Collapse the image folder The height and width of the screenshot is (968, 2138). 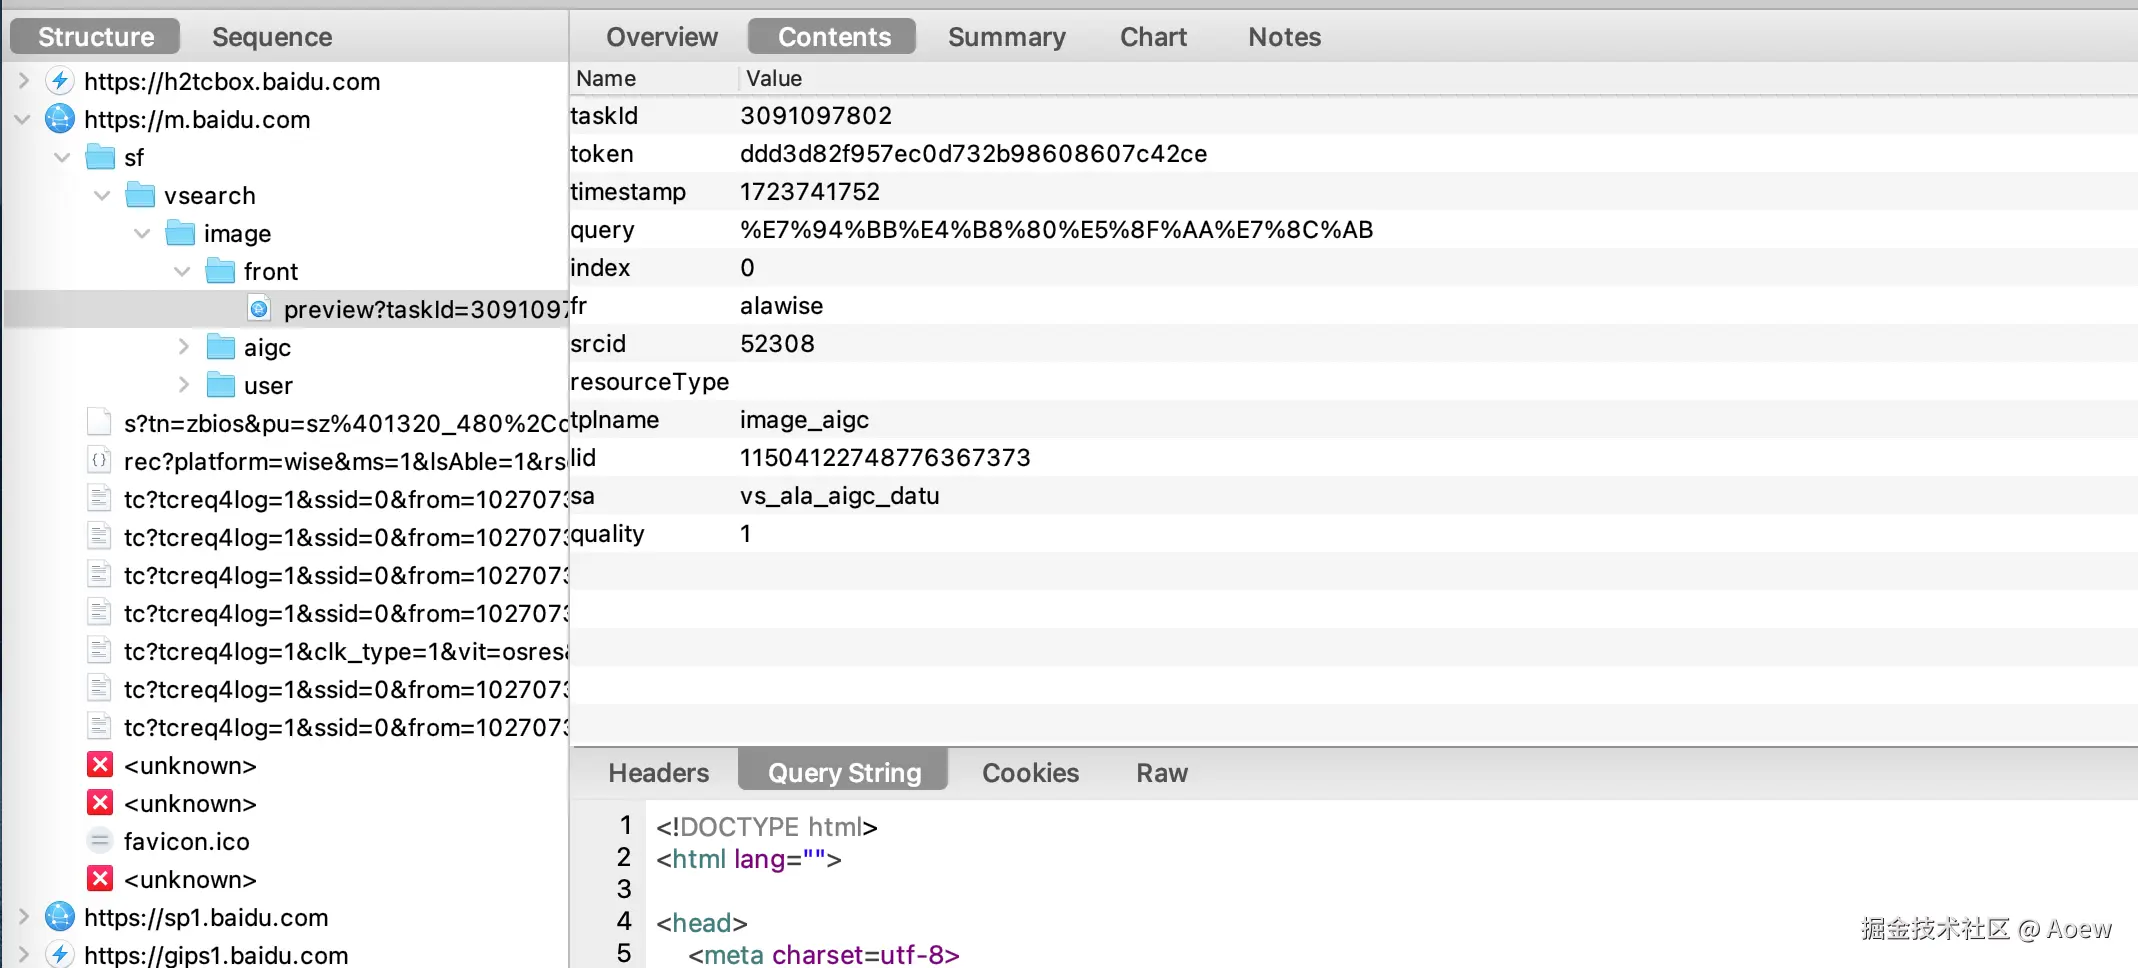click(x=142, y=233)
